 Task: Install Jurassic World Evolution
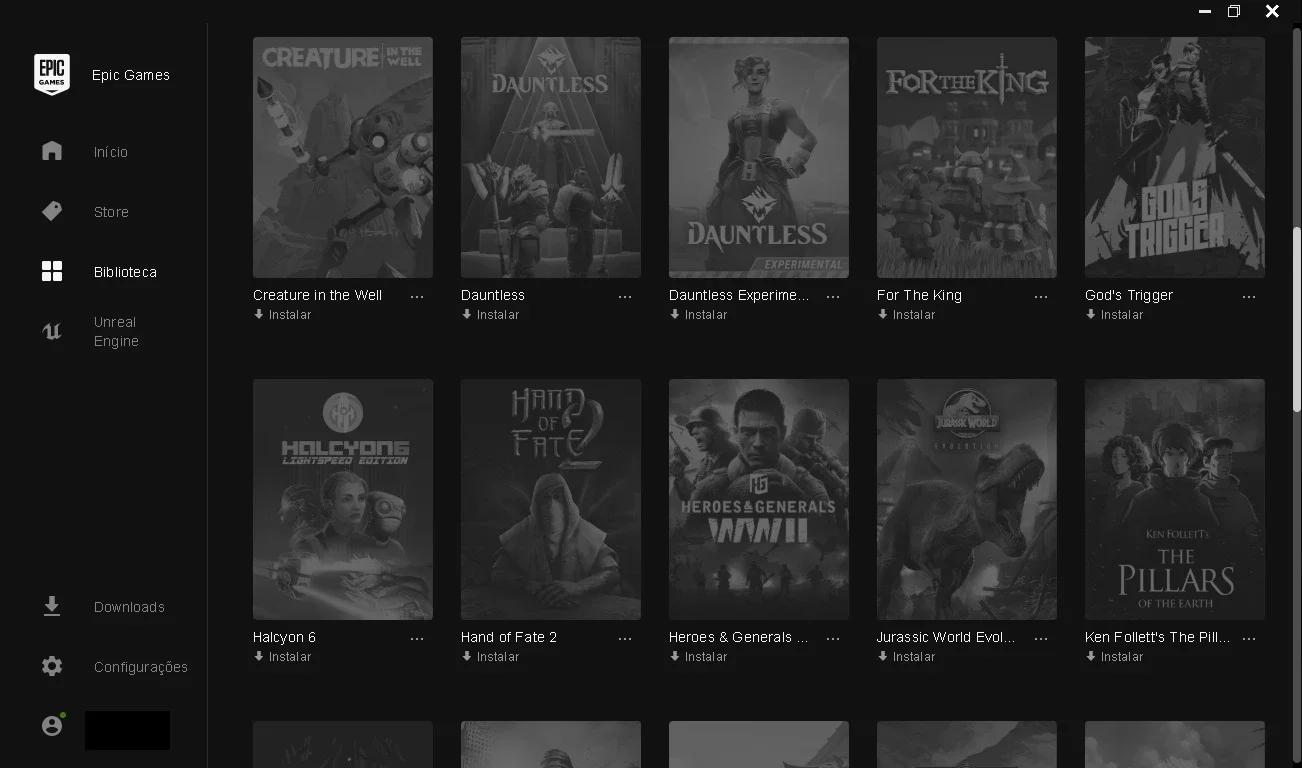point(906,657)
